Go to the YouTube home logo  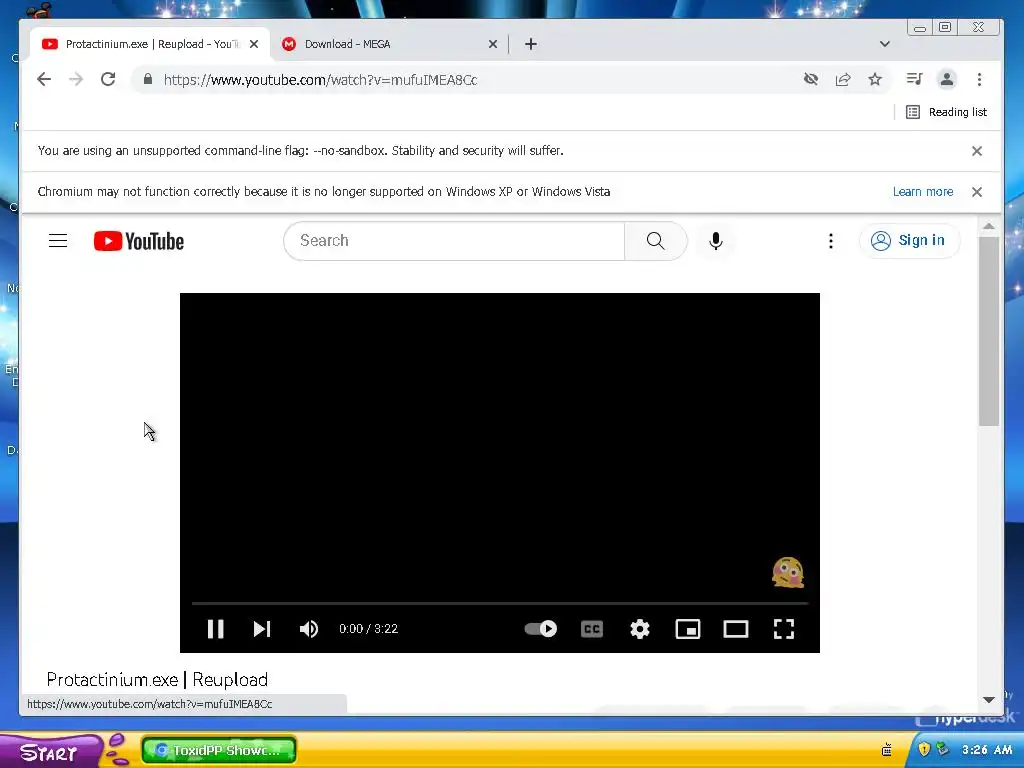(138, 241)
